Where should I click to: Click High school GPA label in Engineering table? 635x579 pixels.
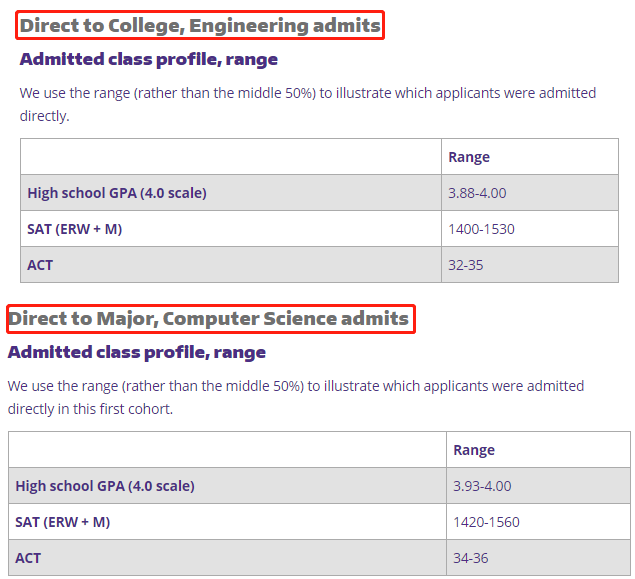[x=117, y=193]
